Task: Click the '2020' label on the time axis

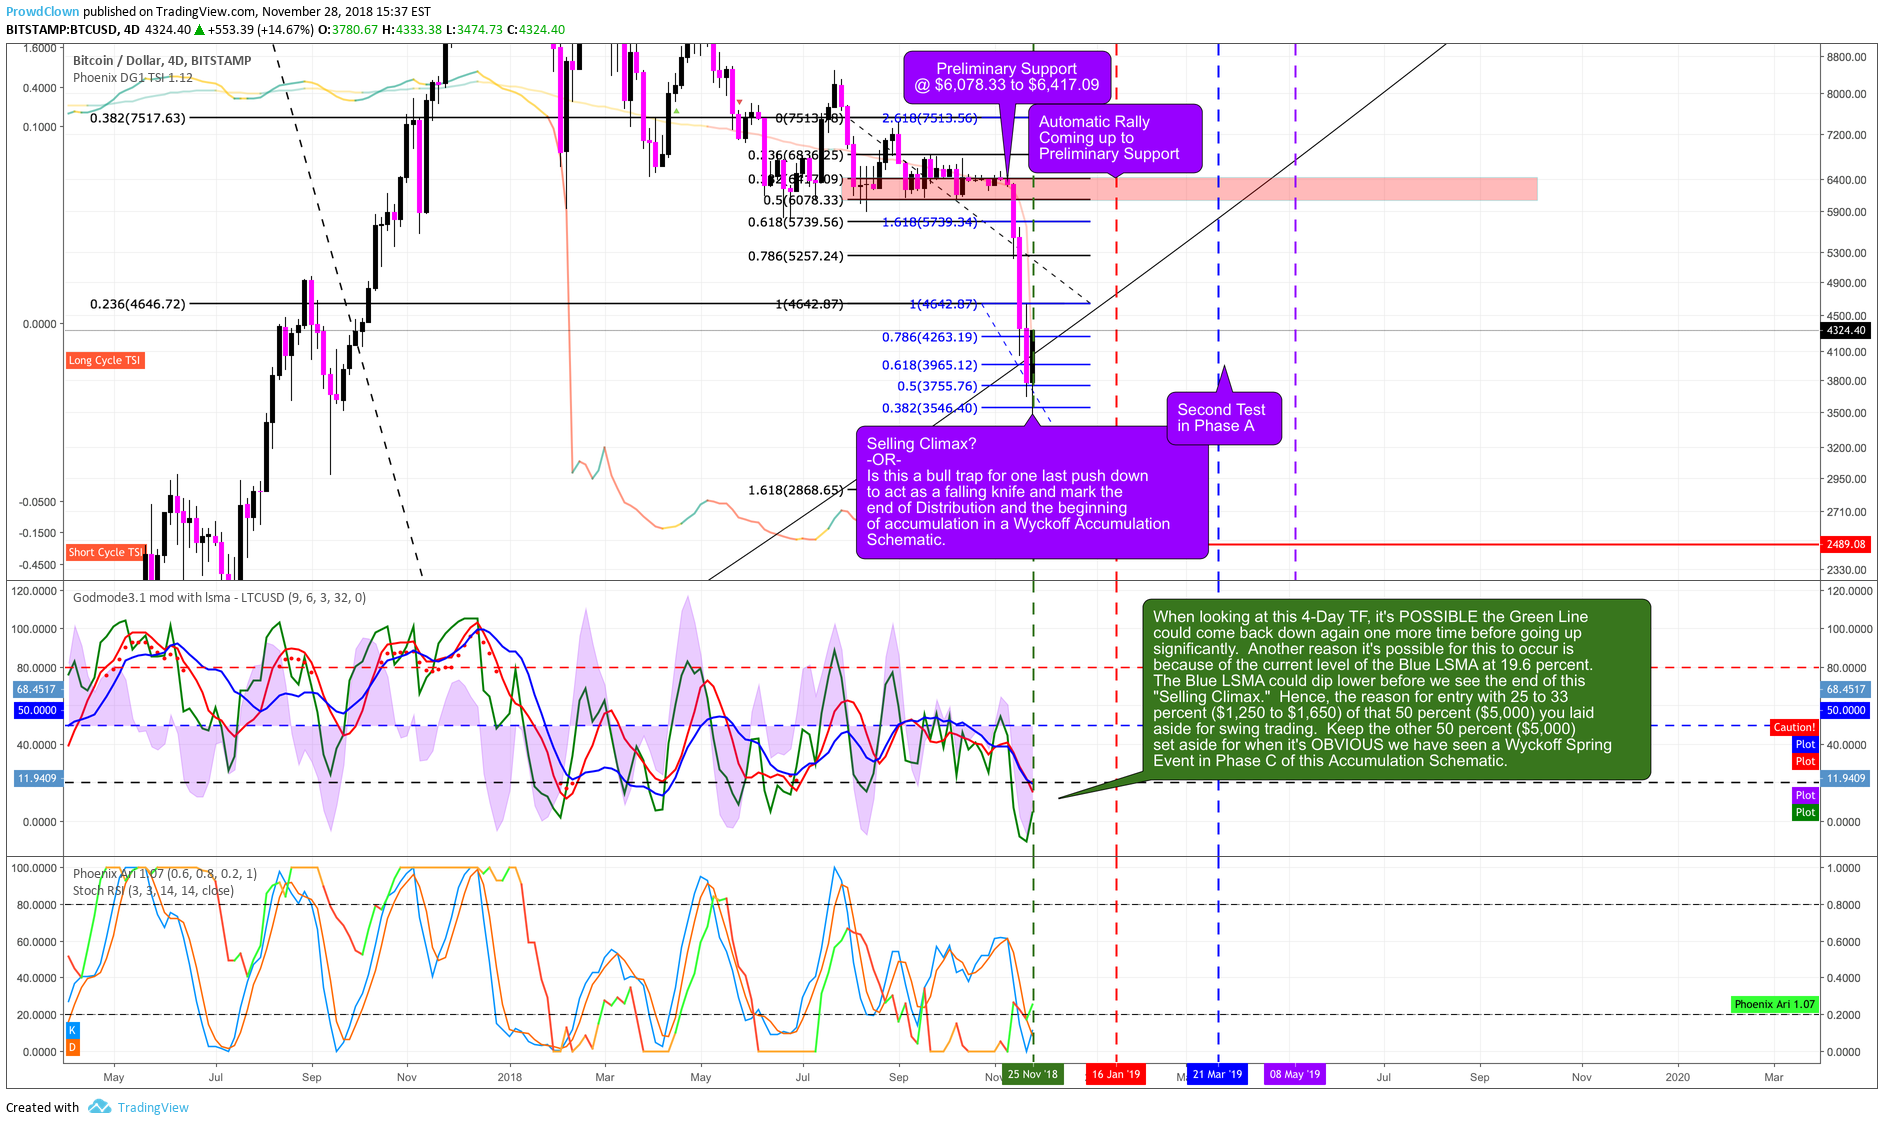Action: [1677, 1077]
